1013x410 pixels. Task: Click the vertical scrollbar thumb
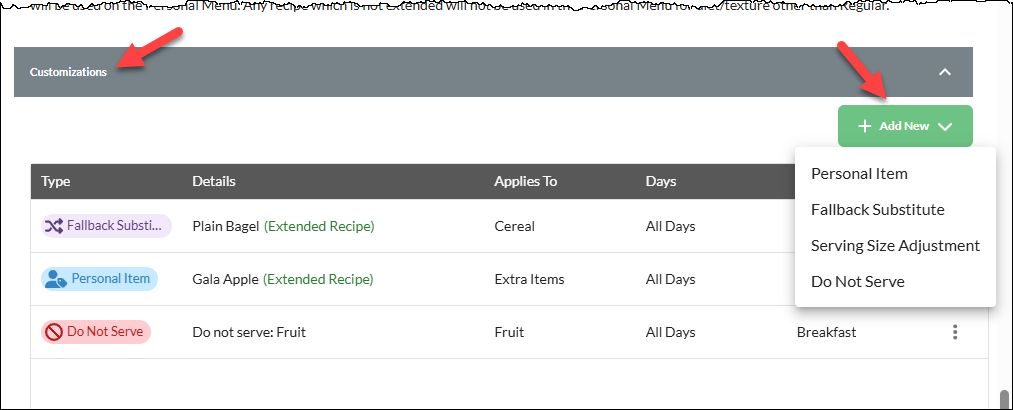(x=1003, y=398)
